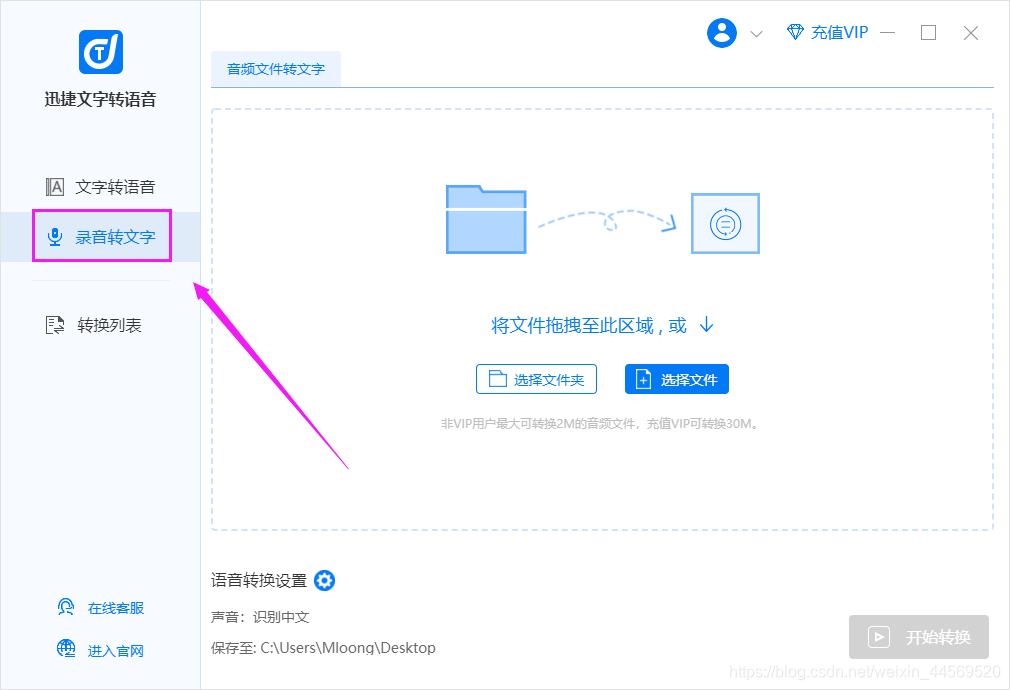Select 录音转文字 in the sidebar
The height and width of the screenshot is (690, 1010).
pyautogui.click(x=100, y=236)
